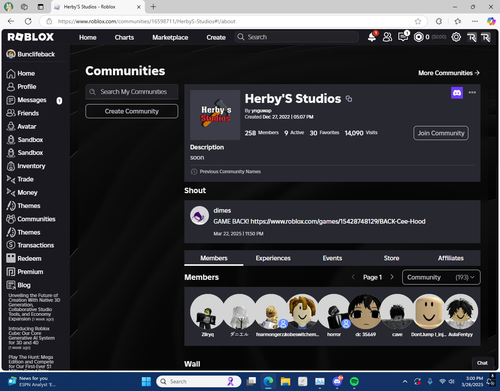This screenshot has width=500, height=391.
Task: Go to previous members page arrow
Action: click(x=353, y=277)
